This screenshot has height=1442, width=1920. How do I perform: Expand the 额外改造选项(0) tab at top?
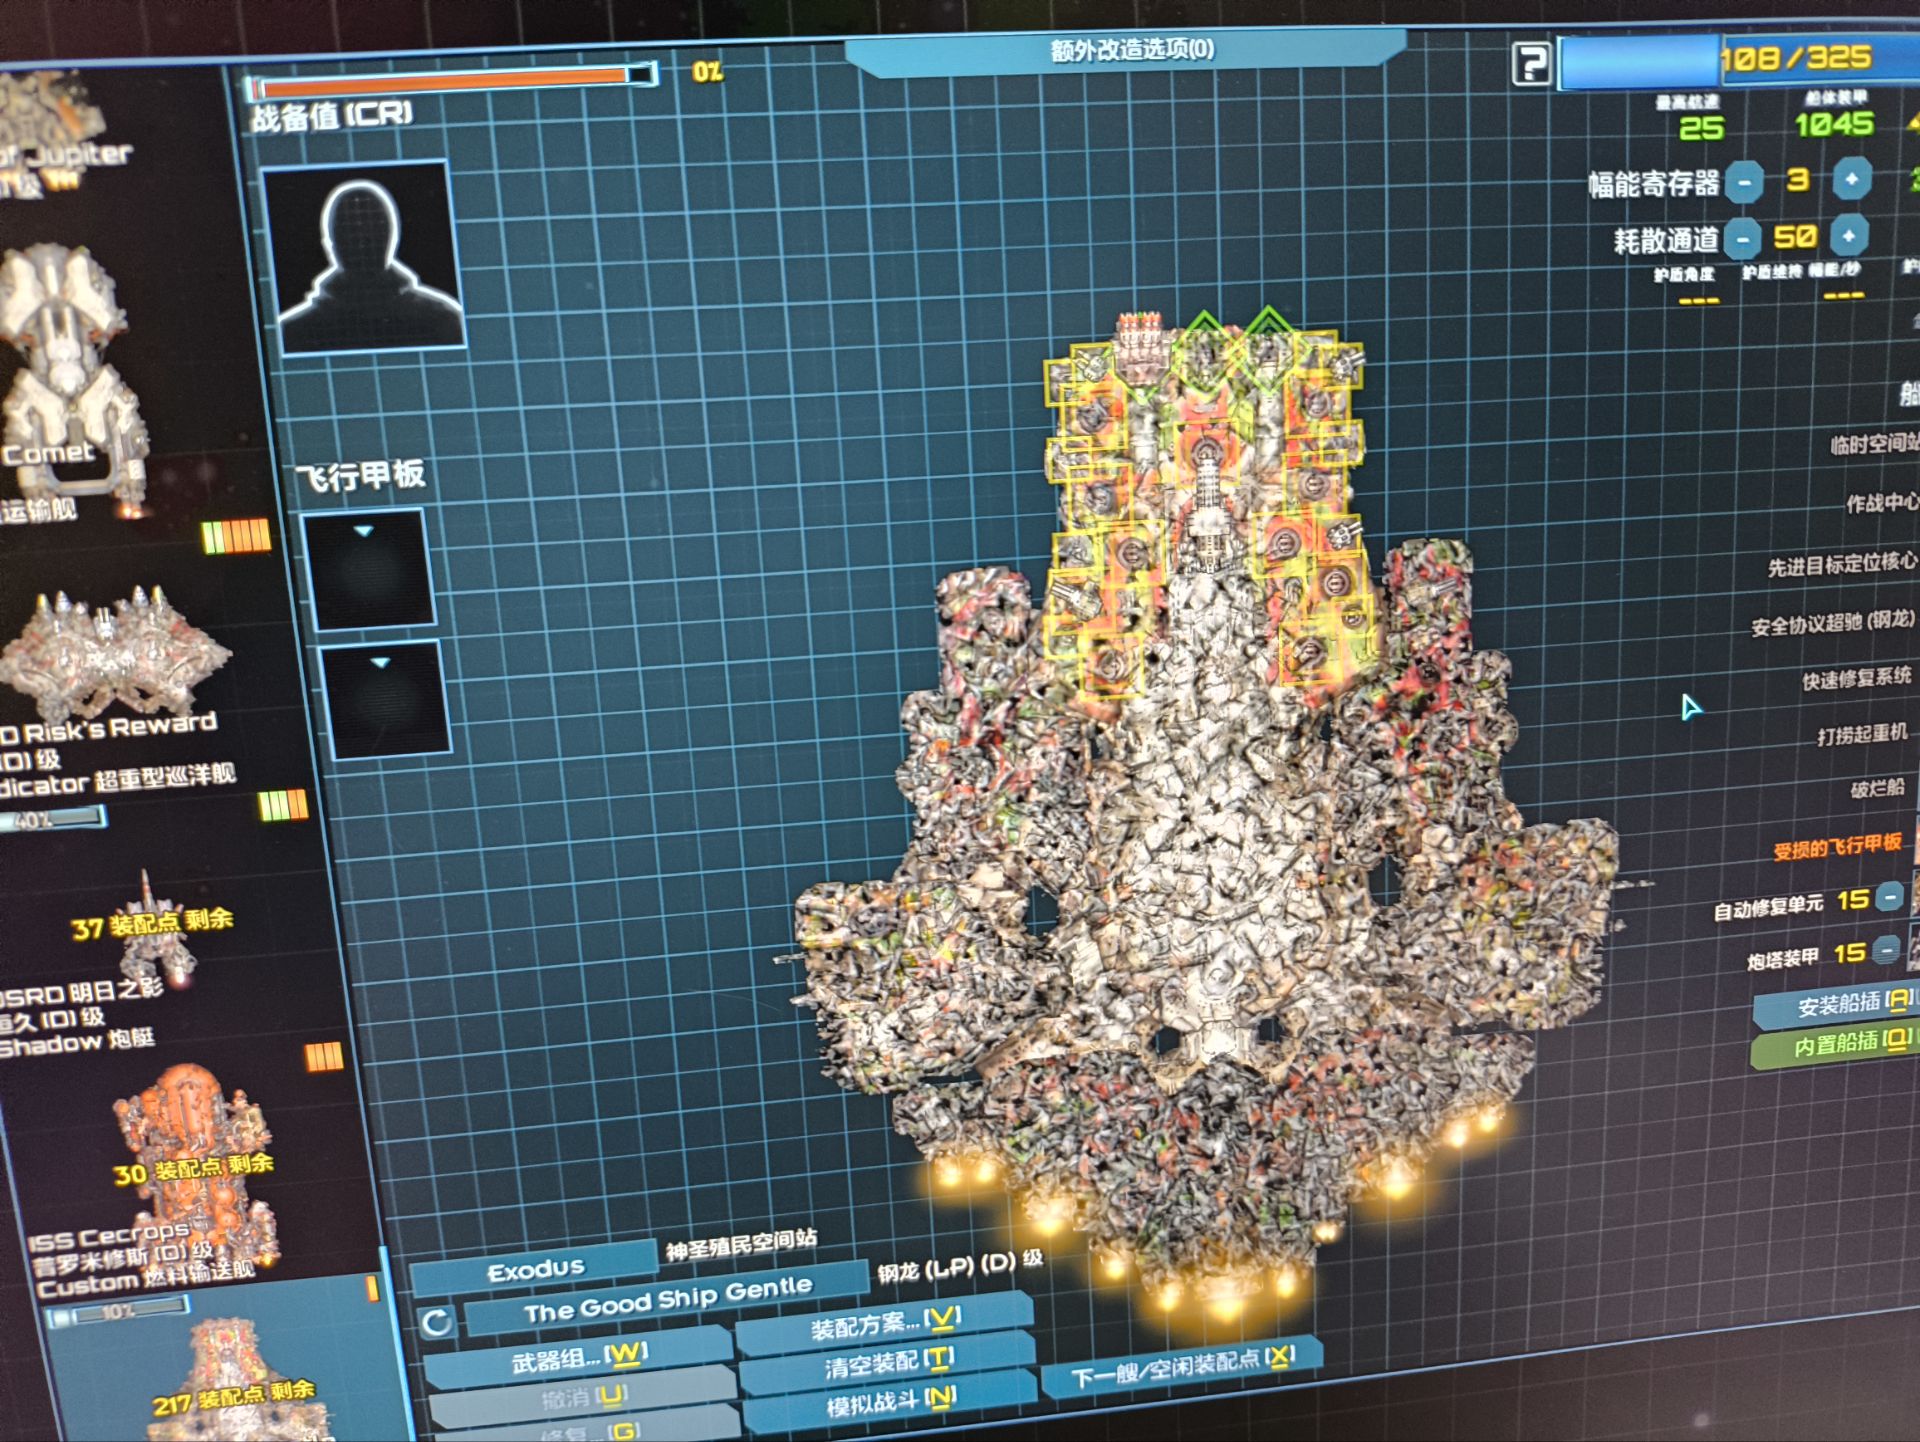(x=1130, y=50)
